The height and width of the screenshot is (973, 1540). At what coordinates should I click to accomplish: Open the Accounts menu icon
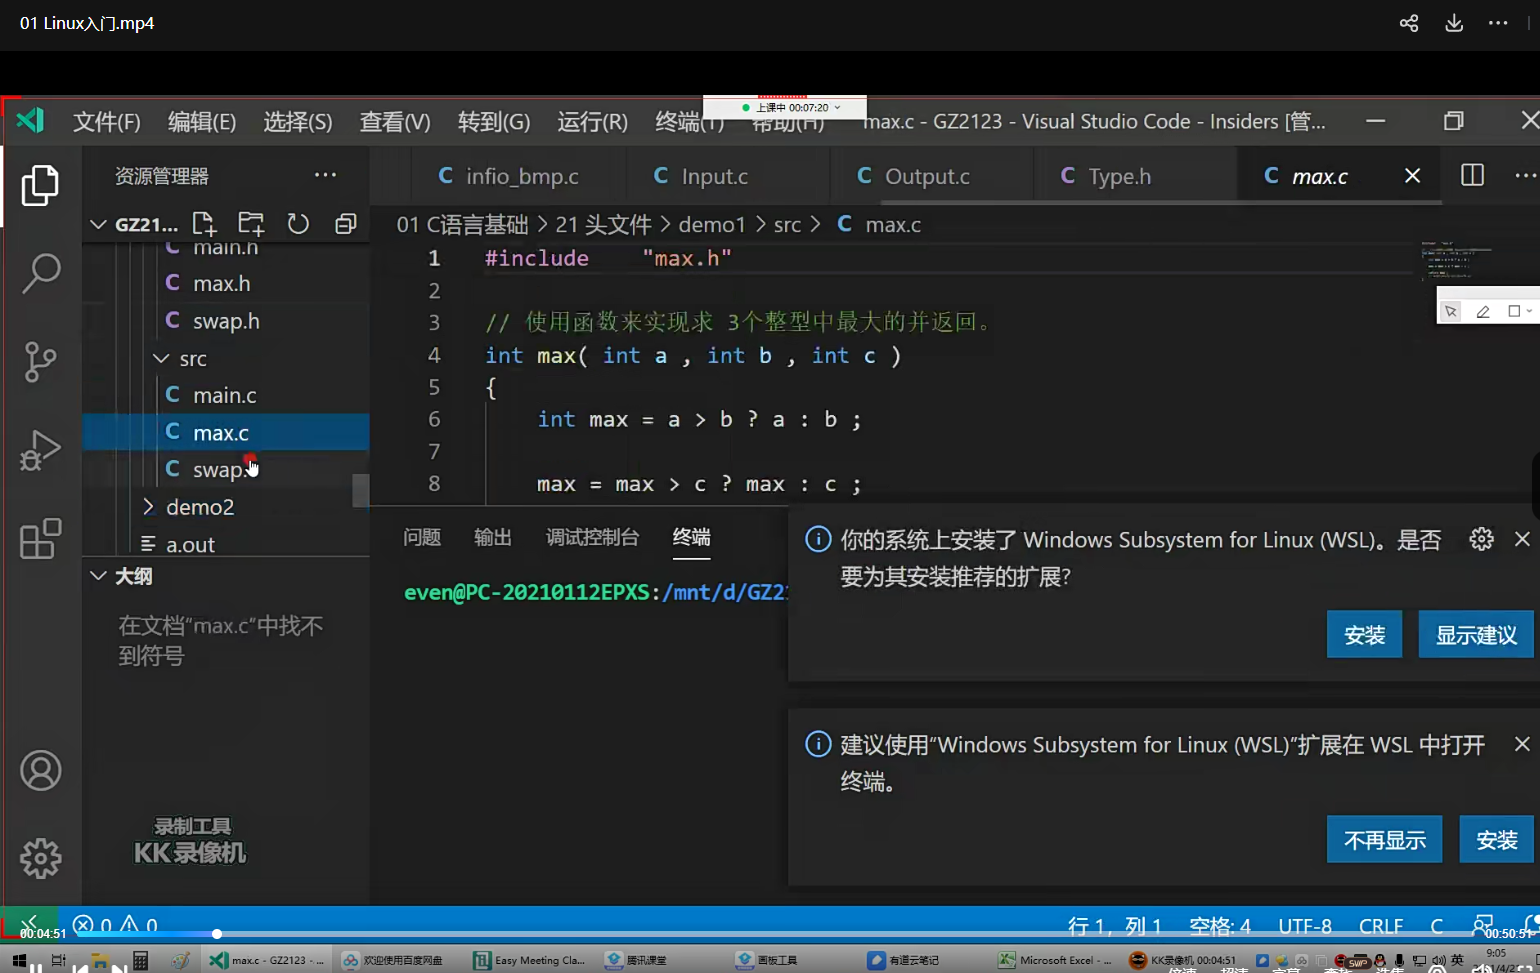tap(40, 770)
